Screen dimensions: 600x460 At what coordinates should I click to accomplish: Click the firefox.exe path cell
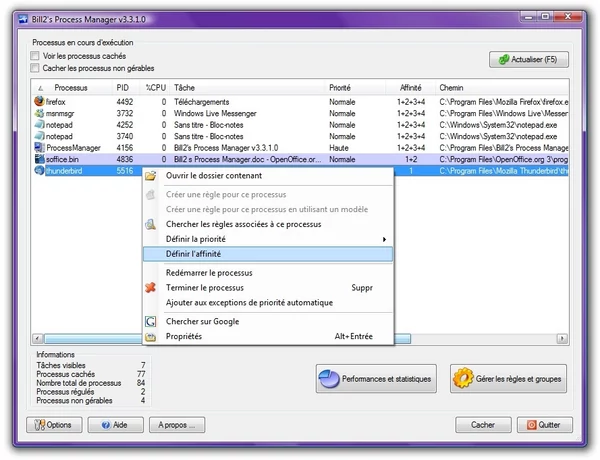504,102
